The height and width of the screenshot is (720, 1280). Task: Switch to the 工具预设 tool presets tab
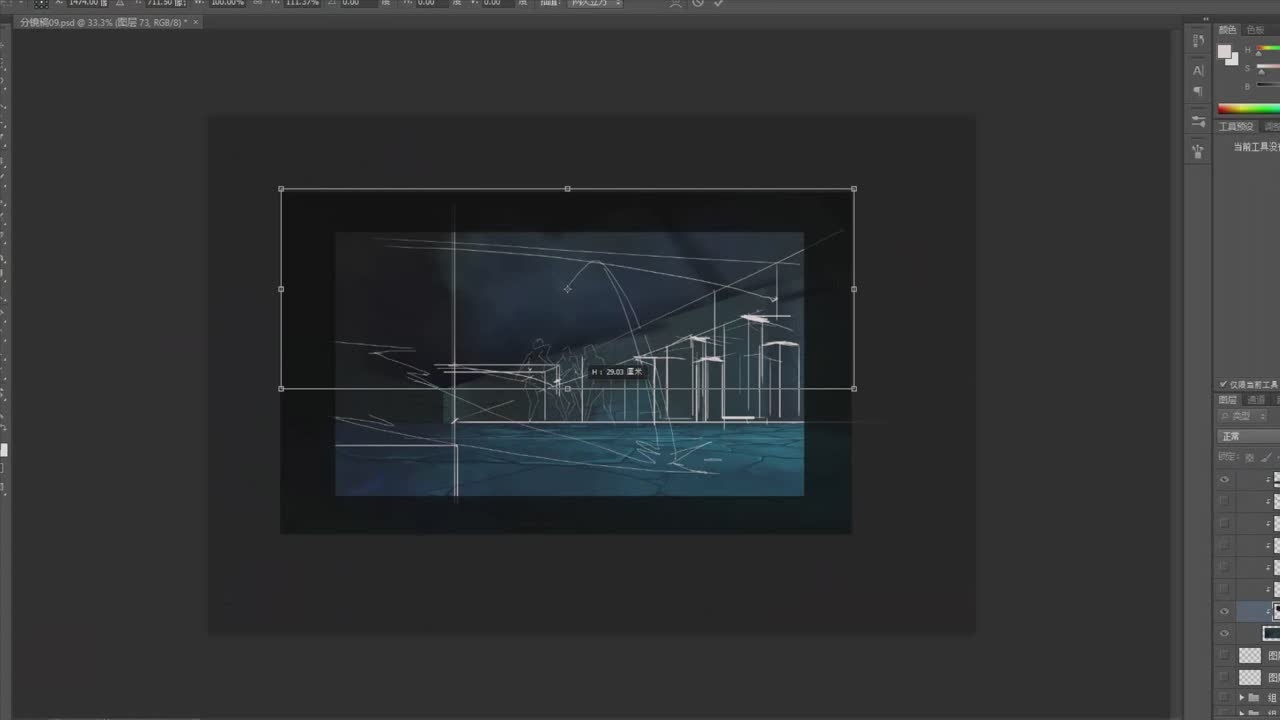(x=1235, y=127)
